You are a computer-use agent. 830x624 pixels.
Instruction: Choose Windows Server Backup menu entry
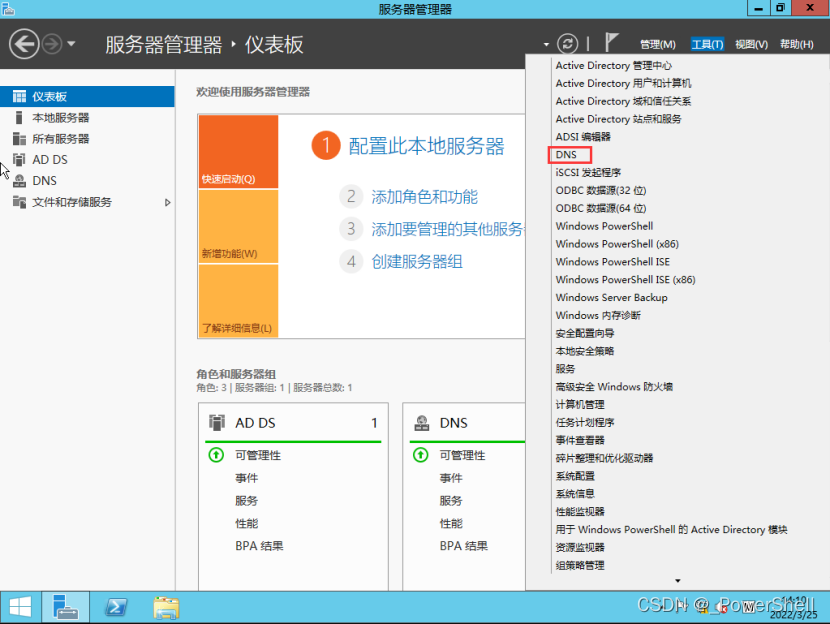pos(611,297)
